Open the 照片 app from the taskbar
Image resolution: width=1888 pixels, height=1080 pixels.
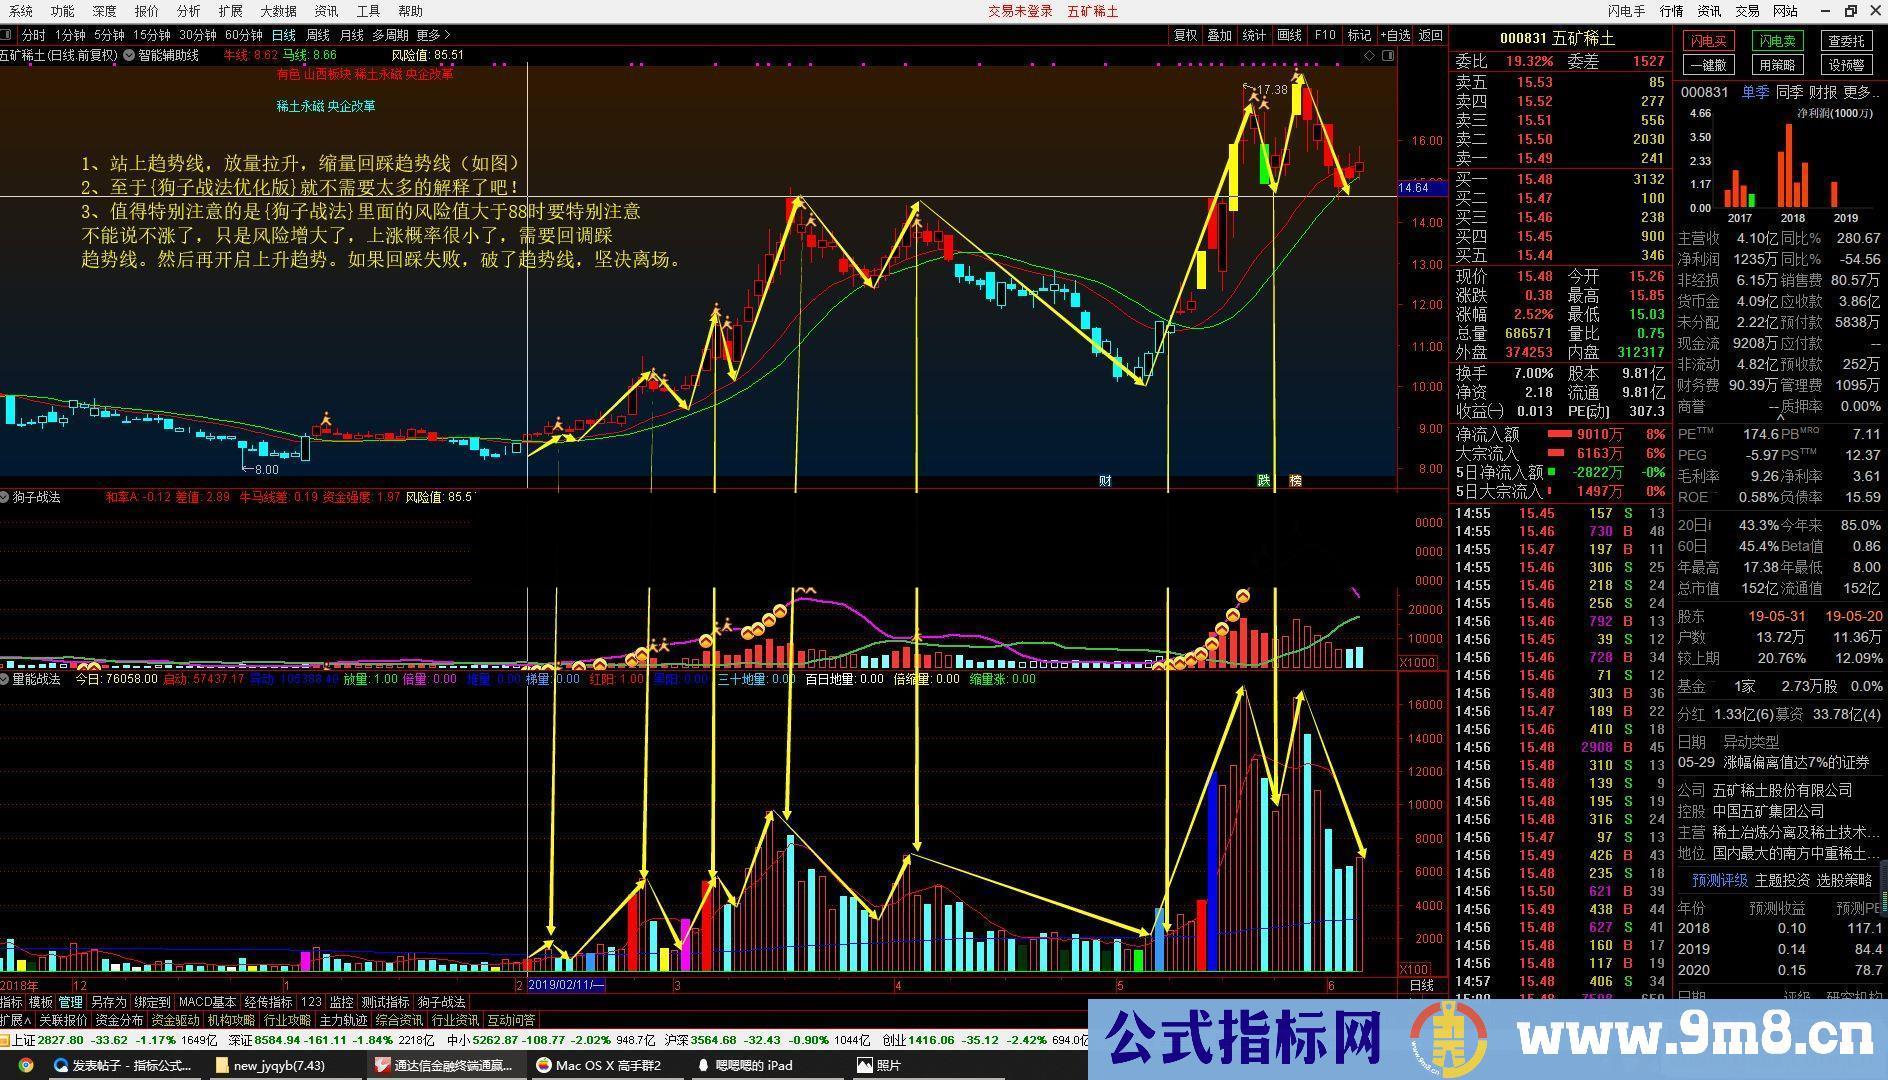880,1065
